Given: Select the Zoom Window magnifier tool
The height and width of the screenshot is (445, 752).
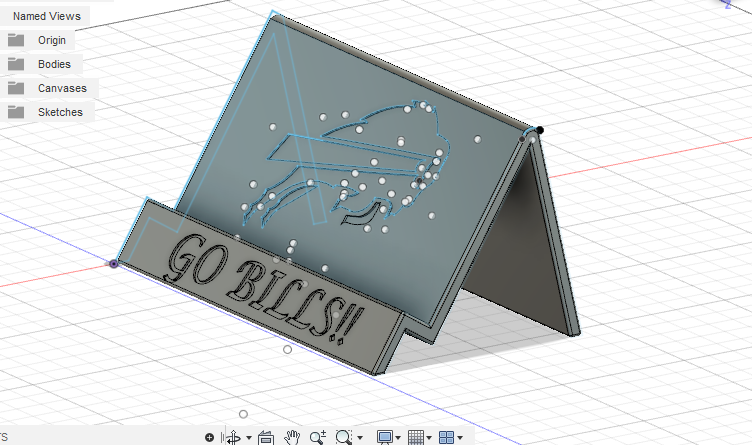Looking at the screenshot, I should (343, 437).
